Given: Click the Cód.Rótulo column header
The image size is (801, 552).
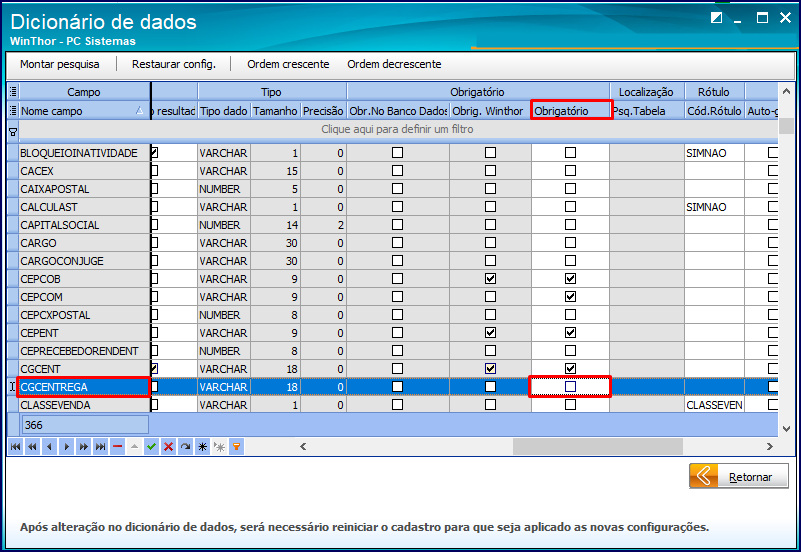Looking at the screenshot, I should click(x=715, y=111).
